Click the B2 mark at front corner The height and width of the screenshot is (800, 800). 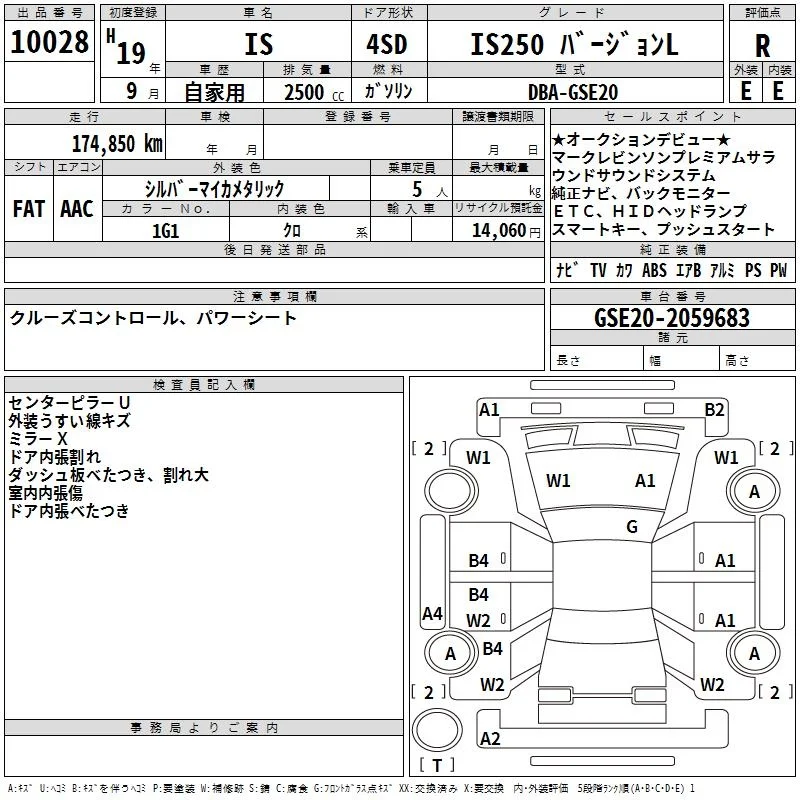click(x=714, y=410)
